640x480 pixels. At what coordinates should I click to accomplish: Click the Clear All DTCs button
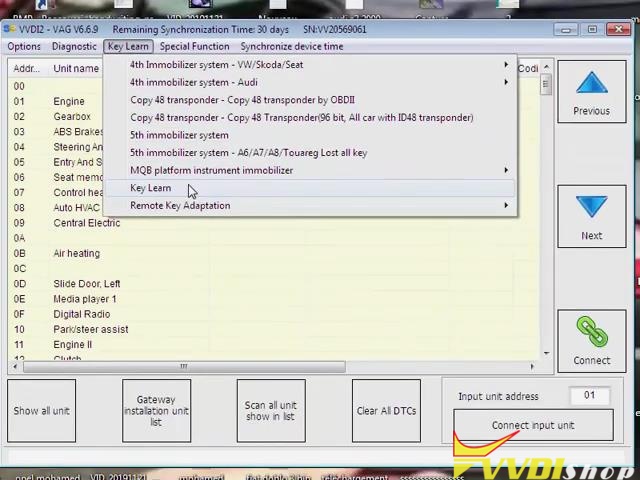point(386,411)
